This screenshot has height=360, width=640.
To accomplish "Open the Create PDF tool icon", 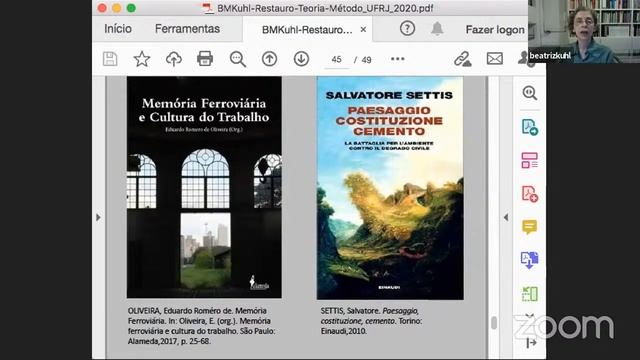I will pyautogui.click(x=529, y=193).
